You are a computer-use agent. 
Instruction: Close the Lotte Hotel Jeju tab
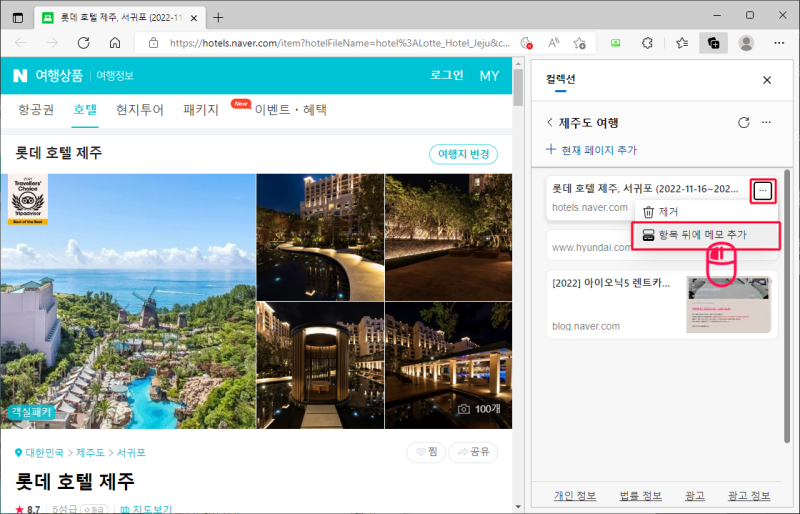coord(194,18)
